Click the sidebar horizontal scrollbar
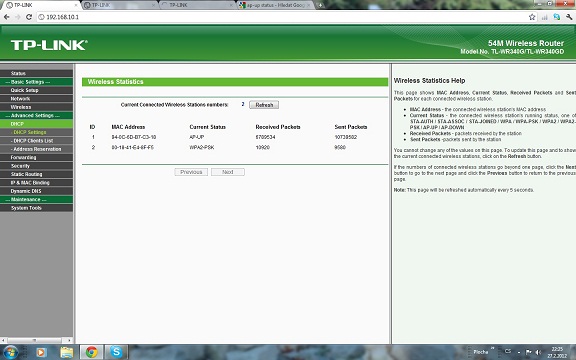576x360 pixels. [36, 340]
